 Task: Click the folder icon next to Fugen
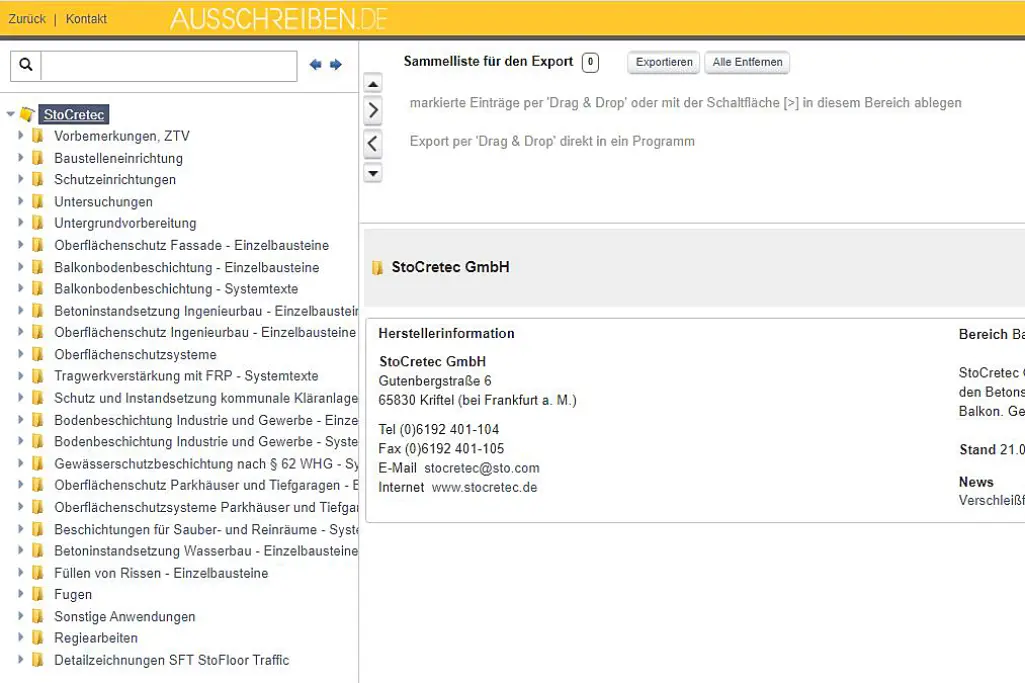(37, 595)
